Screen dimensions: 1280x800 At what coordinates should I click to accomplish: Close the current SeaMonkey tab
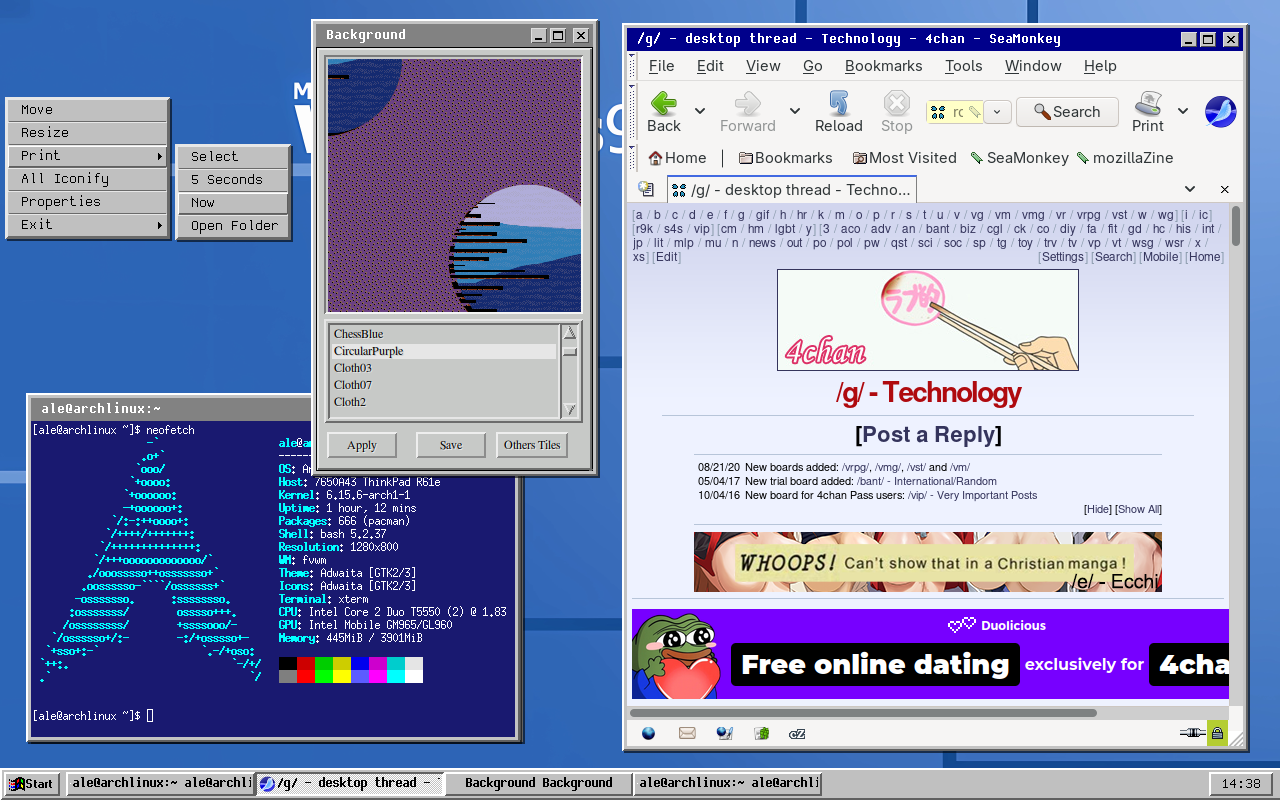point(1224,189)
